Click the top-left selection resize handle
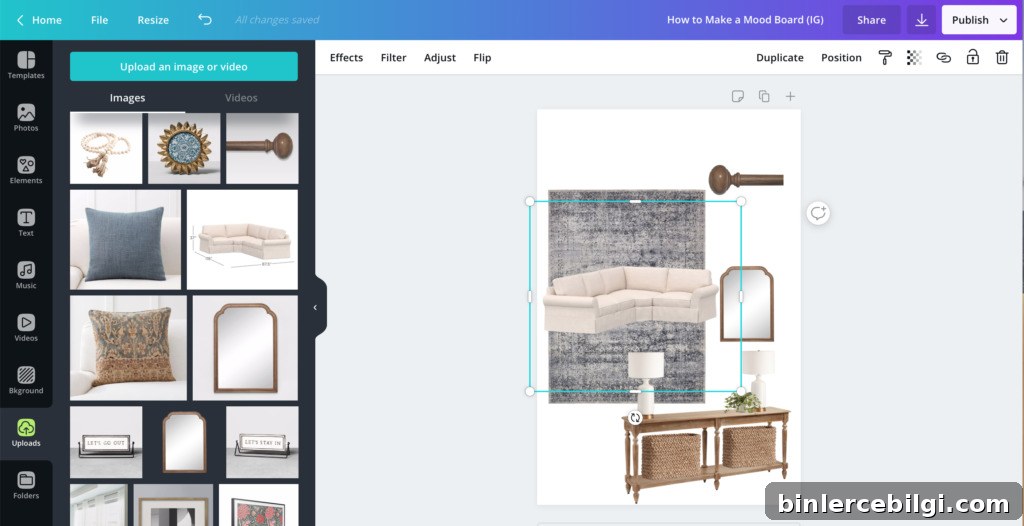 [530, 201]
